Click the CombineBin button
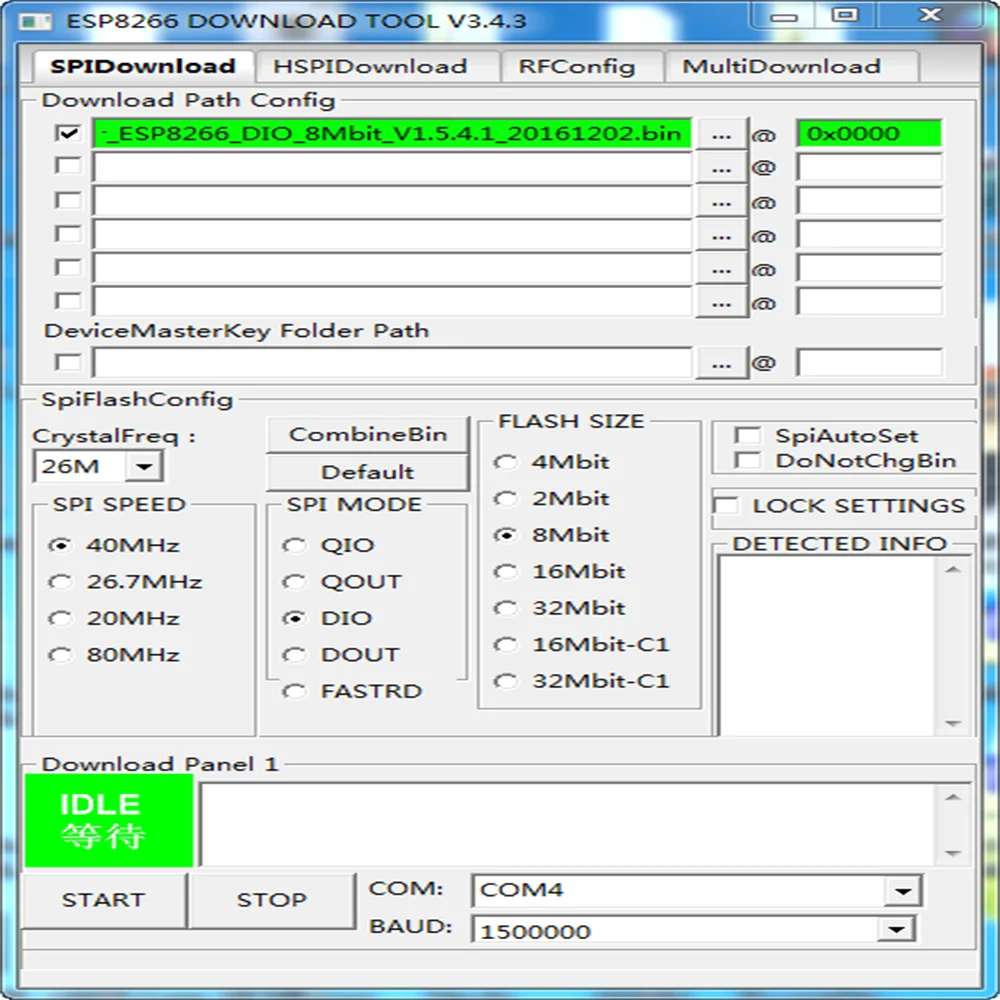1000x1000 pixels. (x=368, y=434)
